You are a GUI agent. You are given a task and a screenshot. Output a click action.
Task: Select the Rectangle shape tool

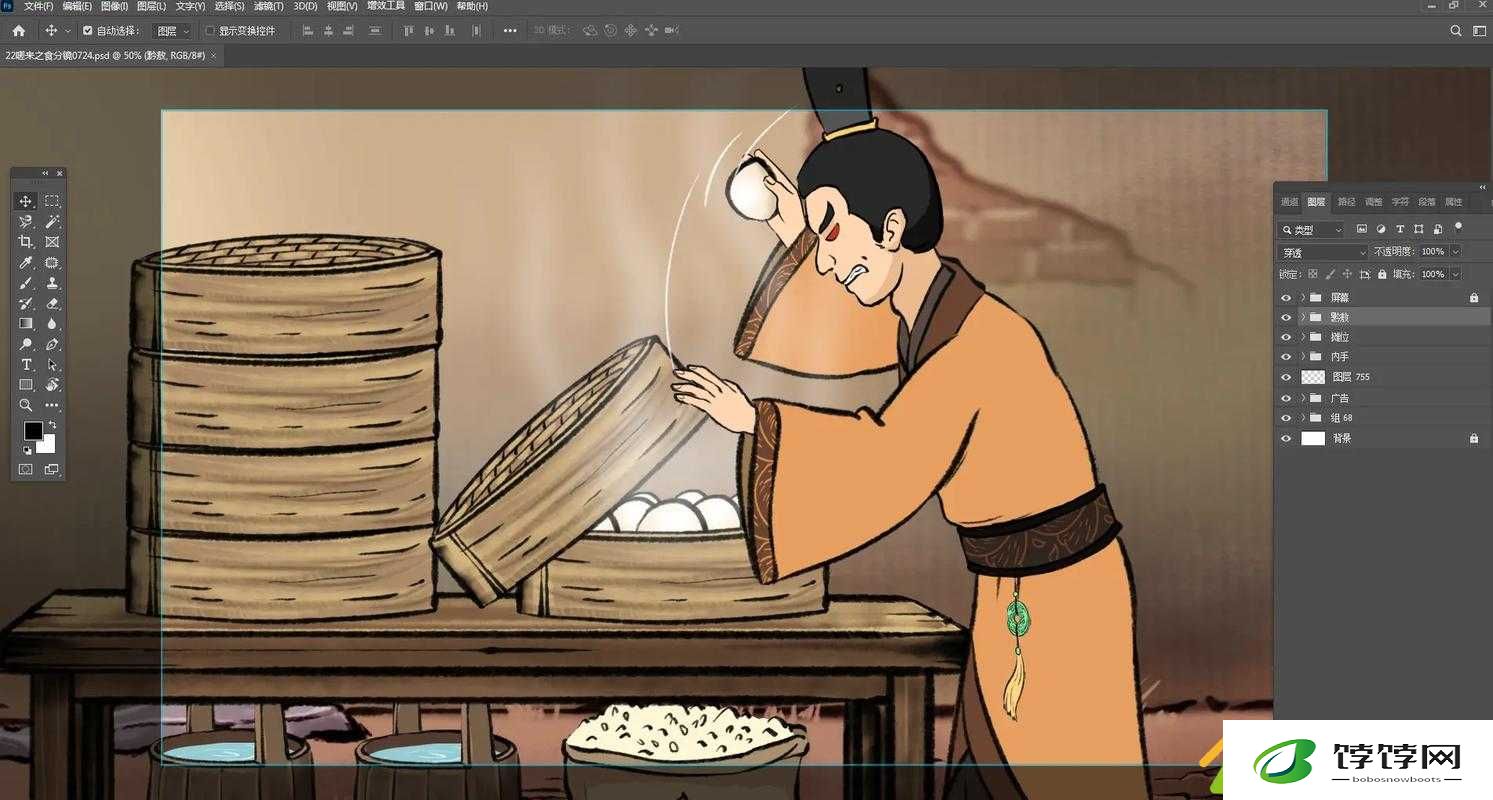tap(26, 385)
